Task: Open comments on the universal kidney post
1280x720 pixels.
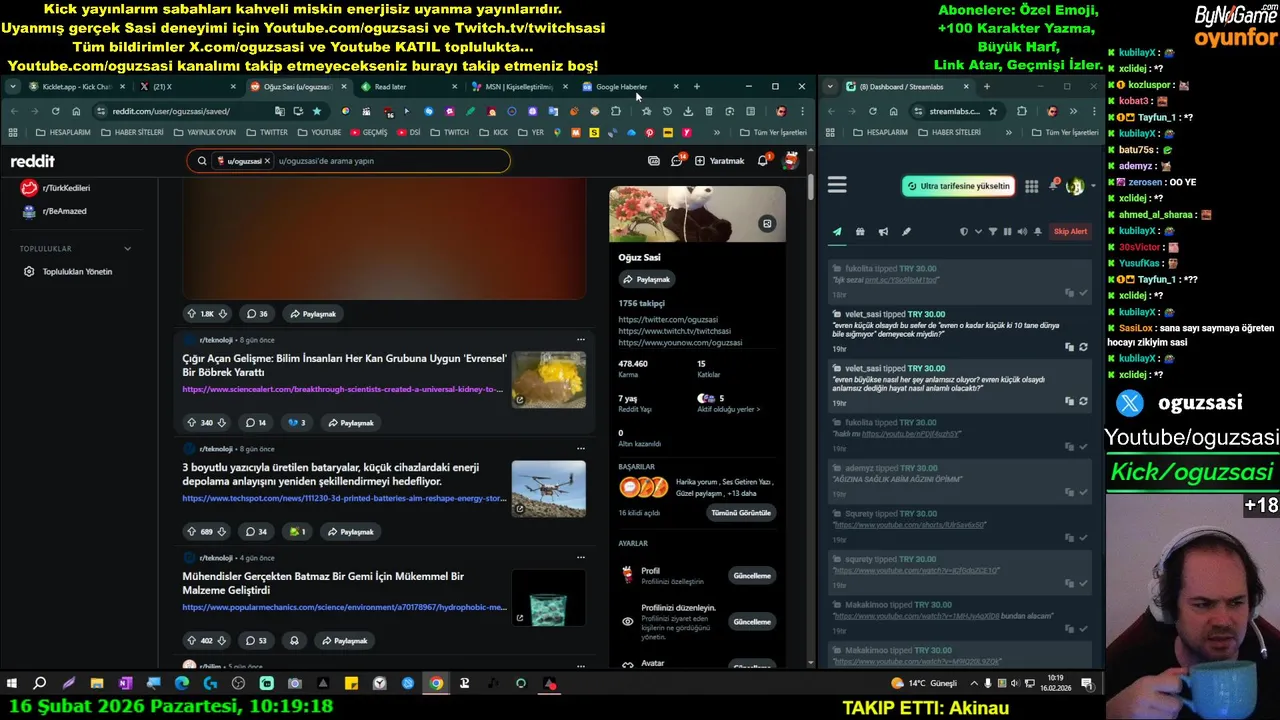Action: 256,422
